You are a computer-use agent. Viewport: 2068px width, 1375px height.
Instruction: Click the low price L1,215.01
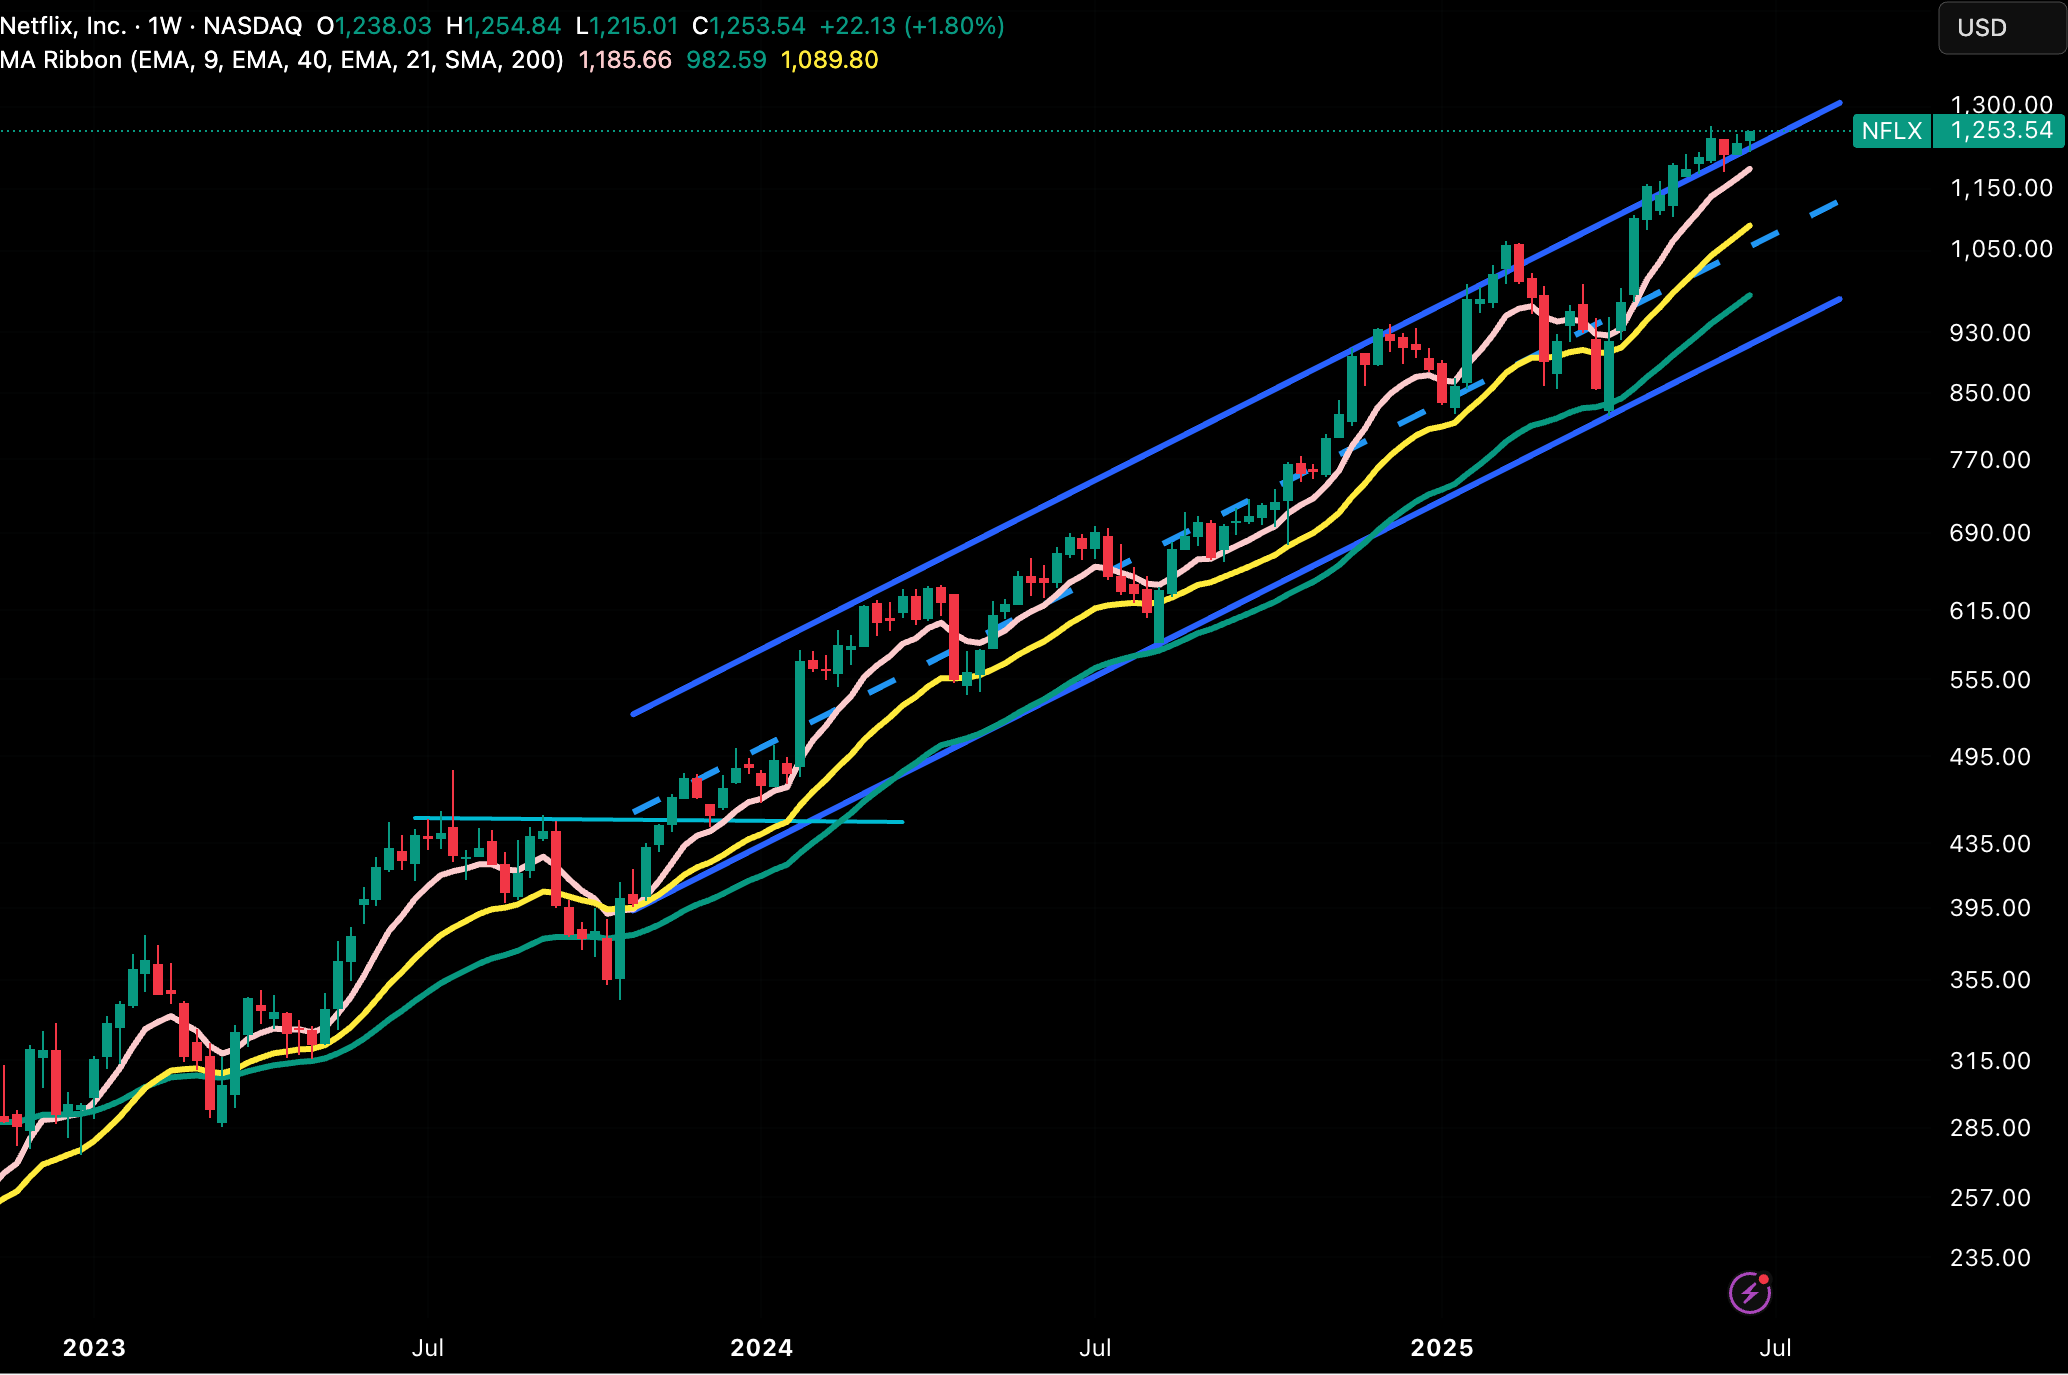[x=626, y=26]
